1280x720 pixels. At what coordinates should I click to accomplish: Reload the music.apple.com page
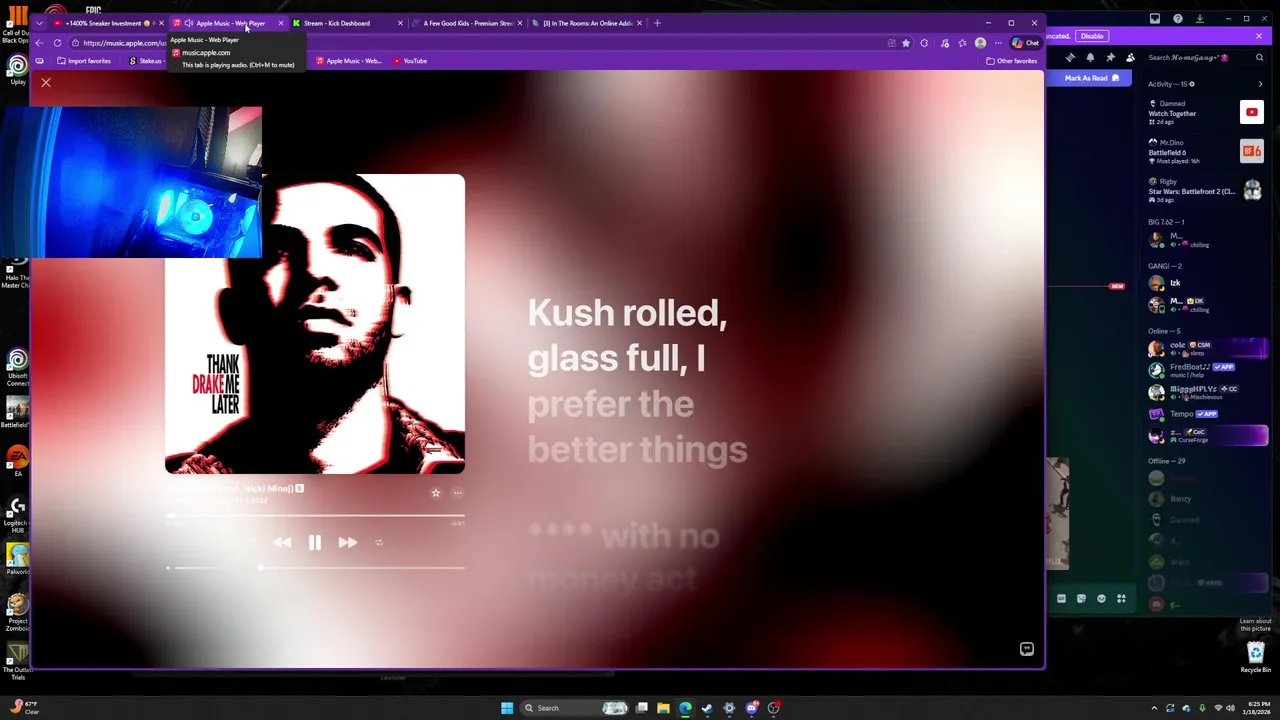coord(58,43)
